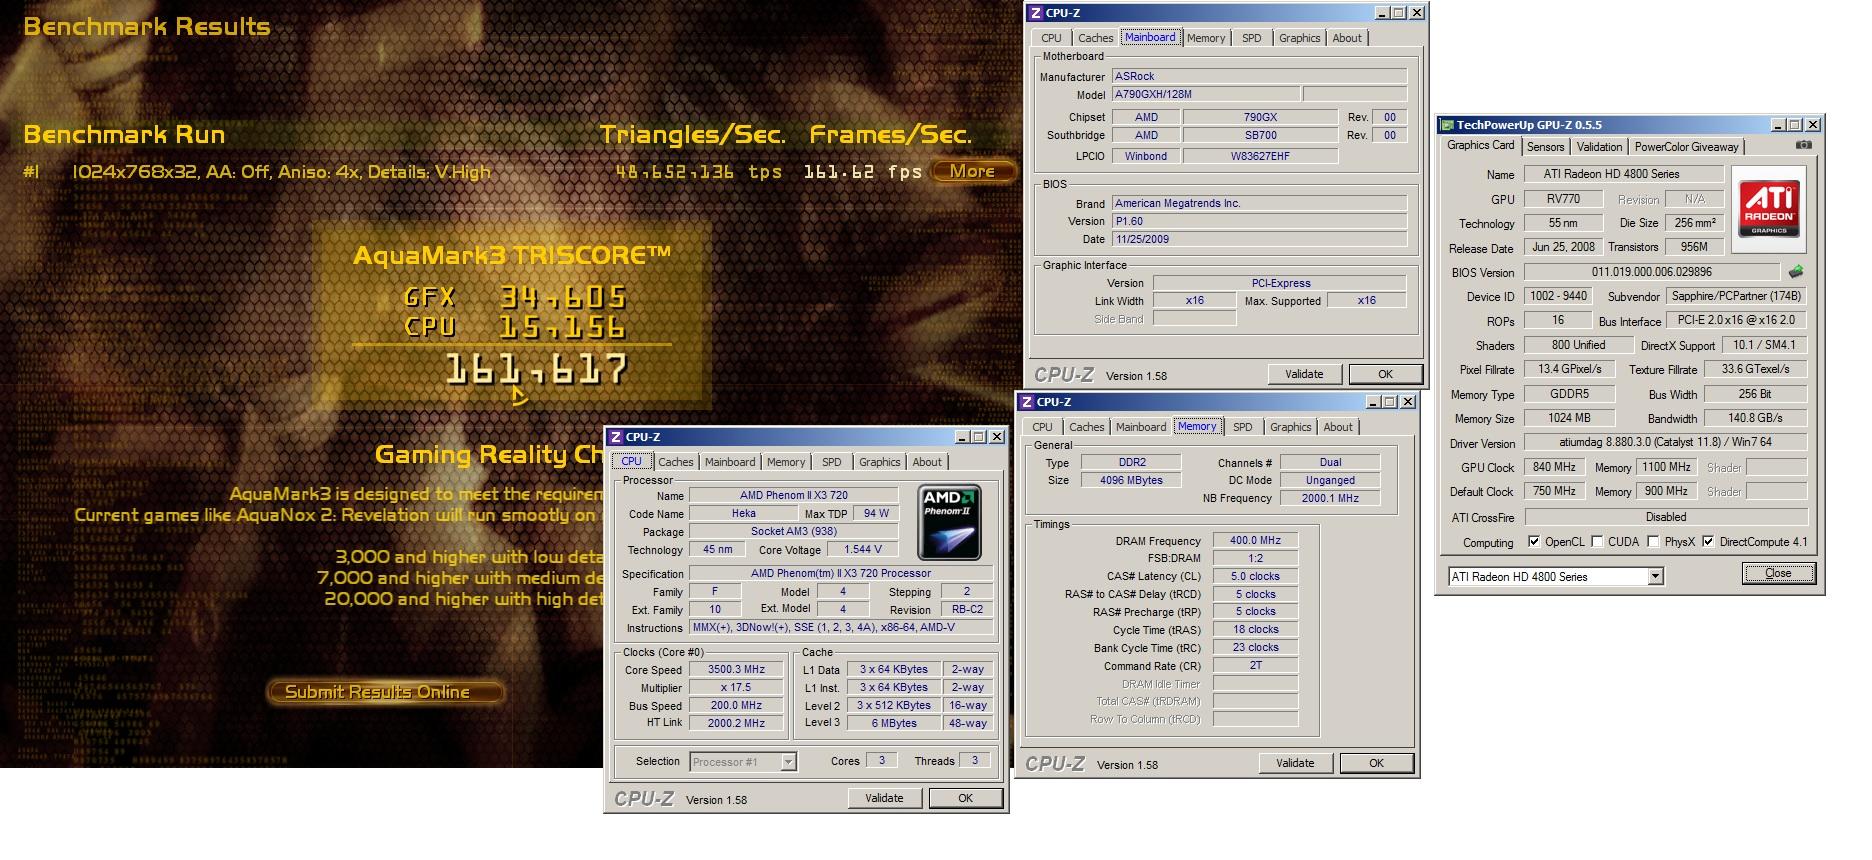Open Graphics tab in CPU-Z Memory window
Screen dimensions: 1872x860
(x=1290, y=427)
